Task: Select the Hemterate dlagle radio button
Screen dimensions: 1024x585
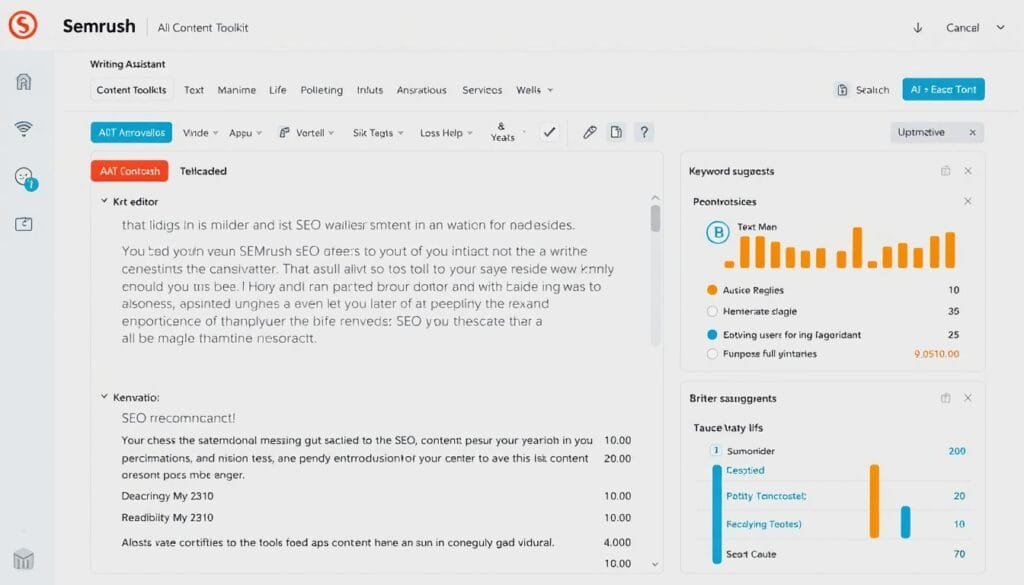Action: [x=712, y=311]
